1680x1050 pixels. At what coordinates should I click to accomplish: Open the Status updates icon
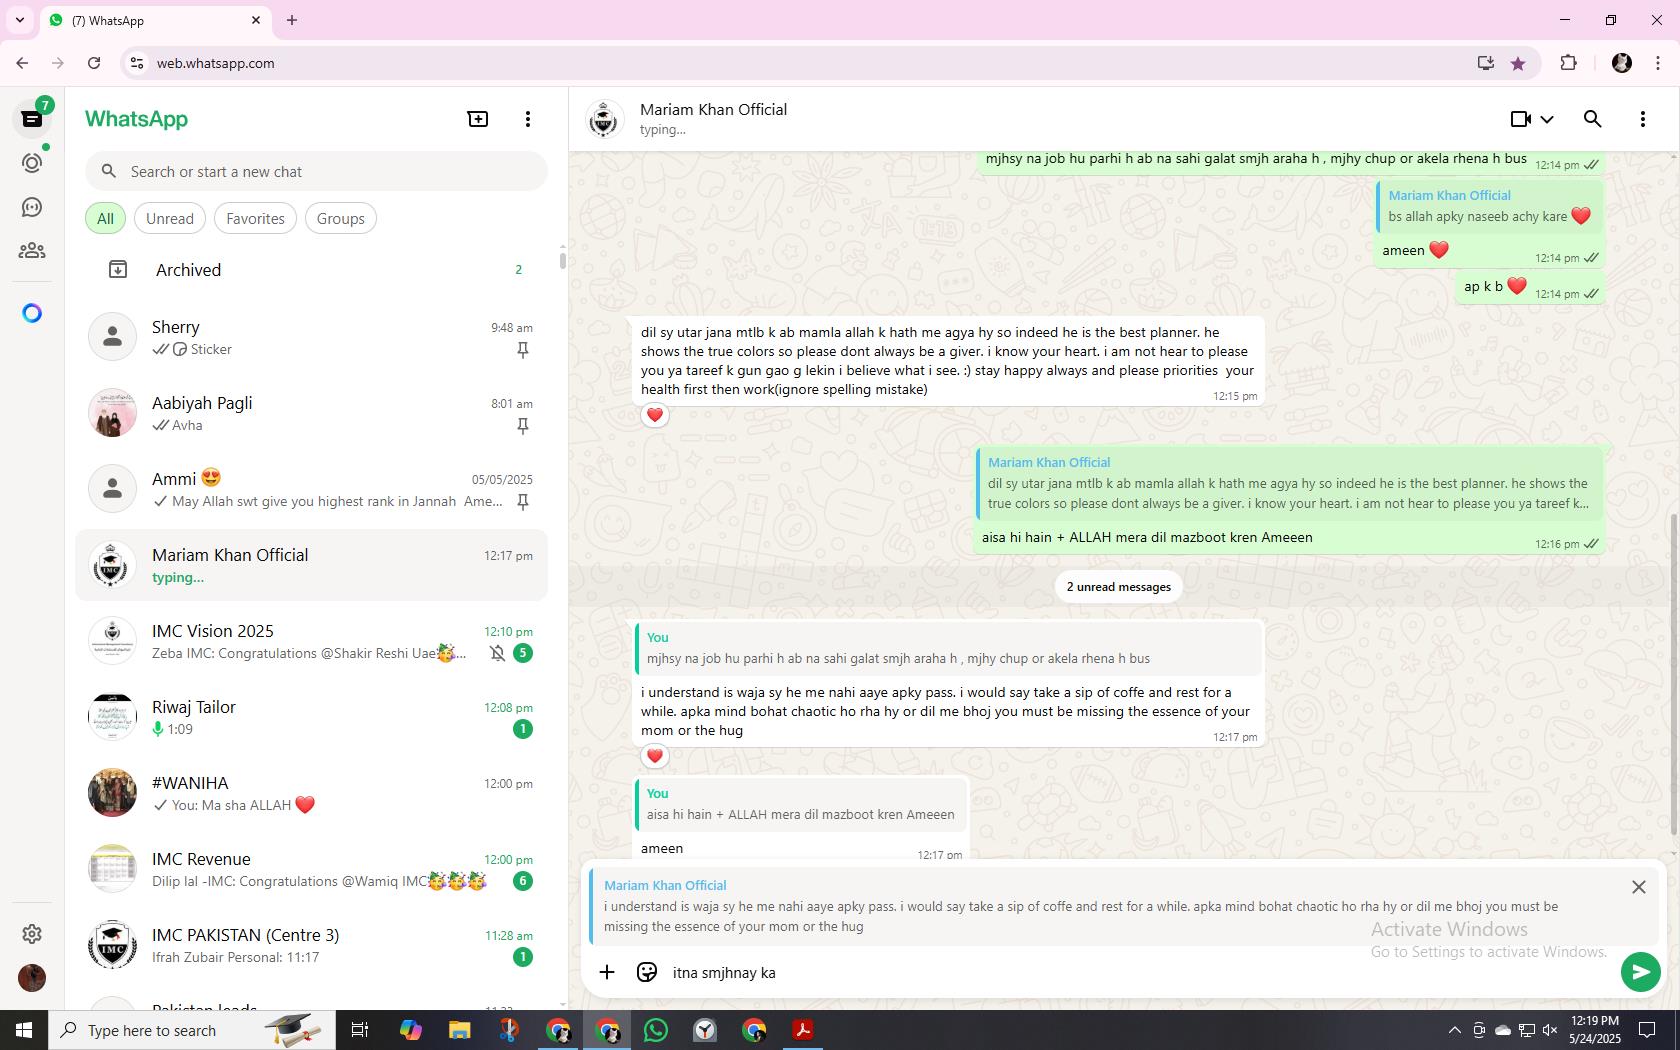tap(32, 163)
